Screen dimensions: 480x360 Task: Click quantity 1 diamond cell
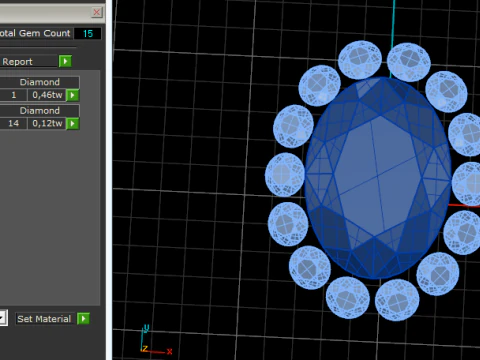13,95
